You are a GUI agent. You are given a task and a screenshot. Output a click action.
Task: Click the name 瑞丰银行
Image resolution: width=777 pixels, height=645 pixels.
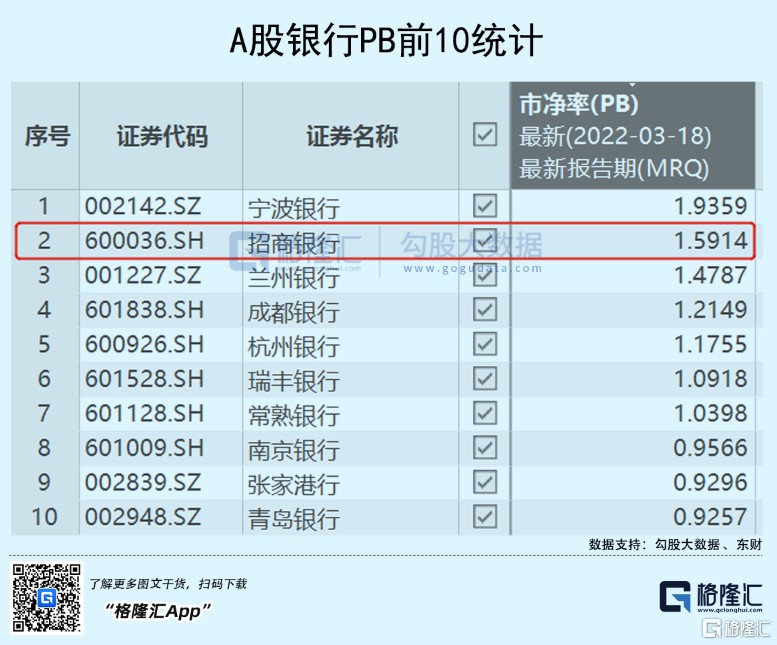tap(293, 381)
